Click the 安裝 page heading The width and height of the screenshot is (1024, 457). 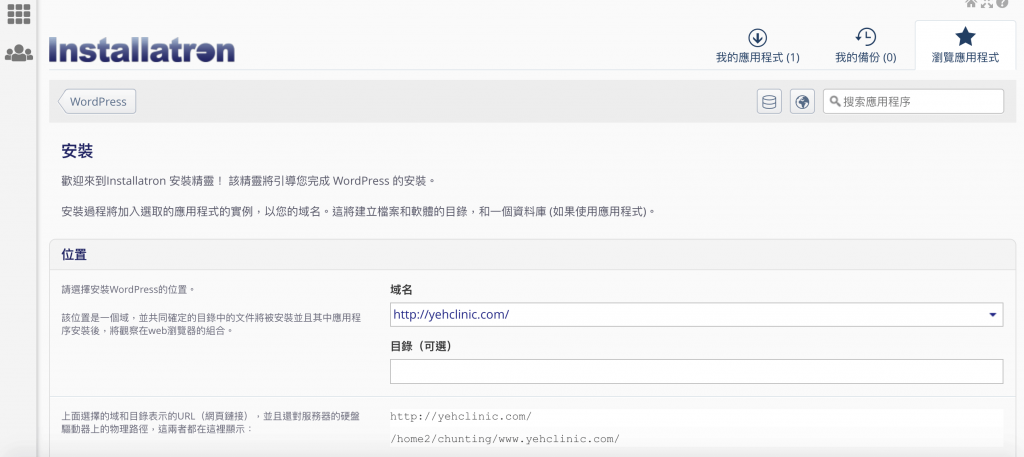[77, 151]
